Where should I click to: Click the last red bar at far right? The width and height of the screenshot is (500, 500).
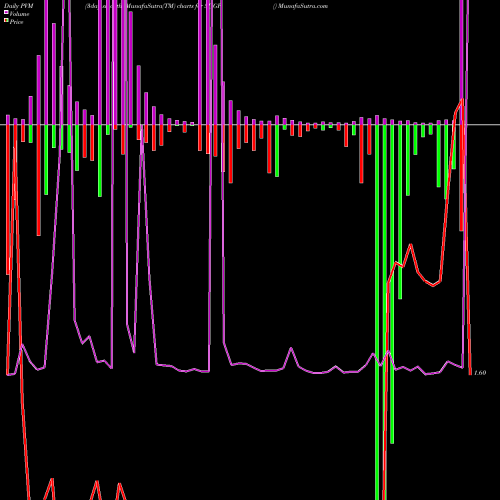point(462,178)
